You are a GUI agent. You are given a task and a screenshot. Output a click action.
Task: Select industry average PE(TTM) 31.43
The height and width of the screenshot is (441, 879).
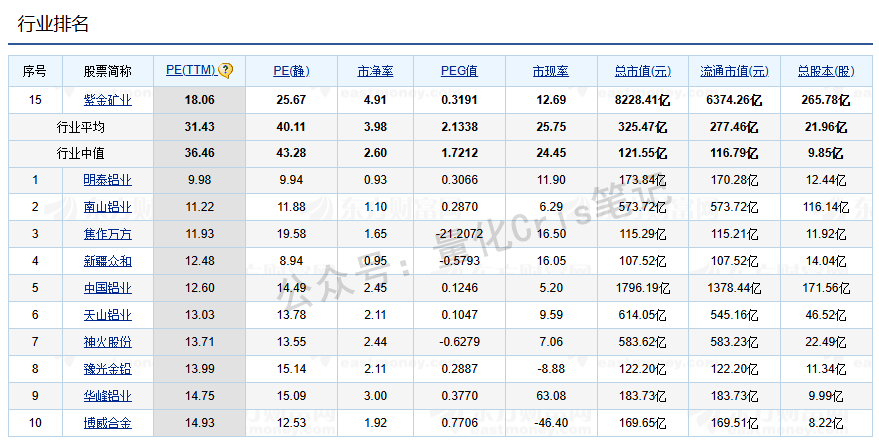point(200,127)
